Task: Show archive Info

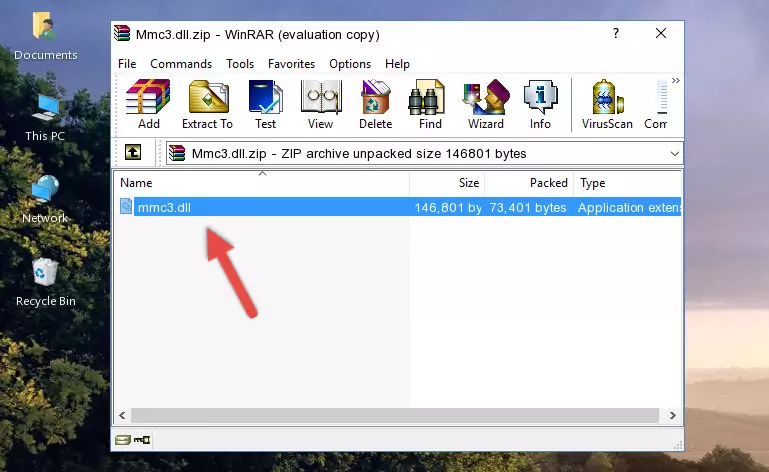Action: coord(540,105)
